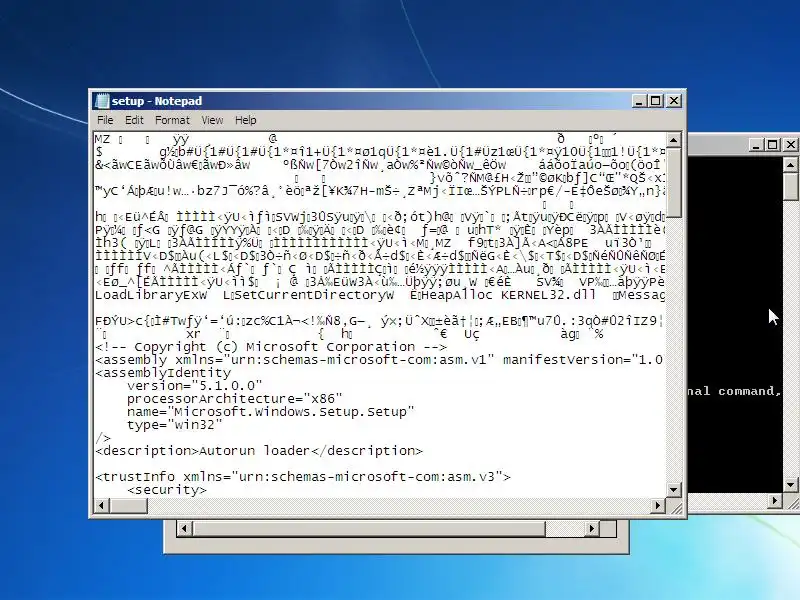
Task: Click command prompt vertical scrollbar up arrow
Action: coord(790,165)
